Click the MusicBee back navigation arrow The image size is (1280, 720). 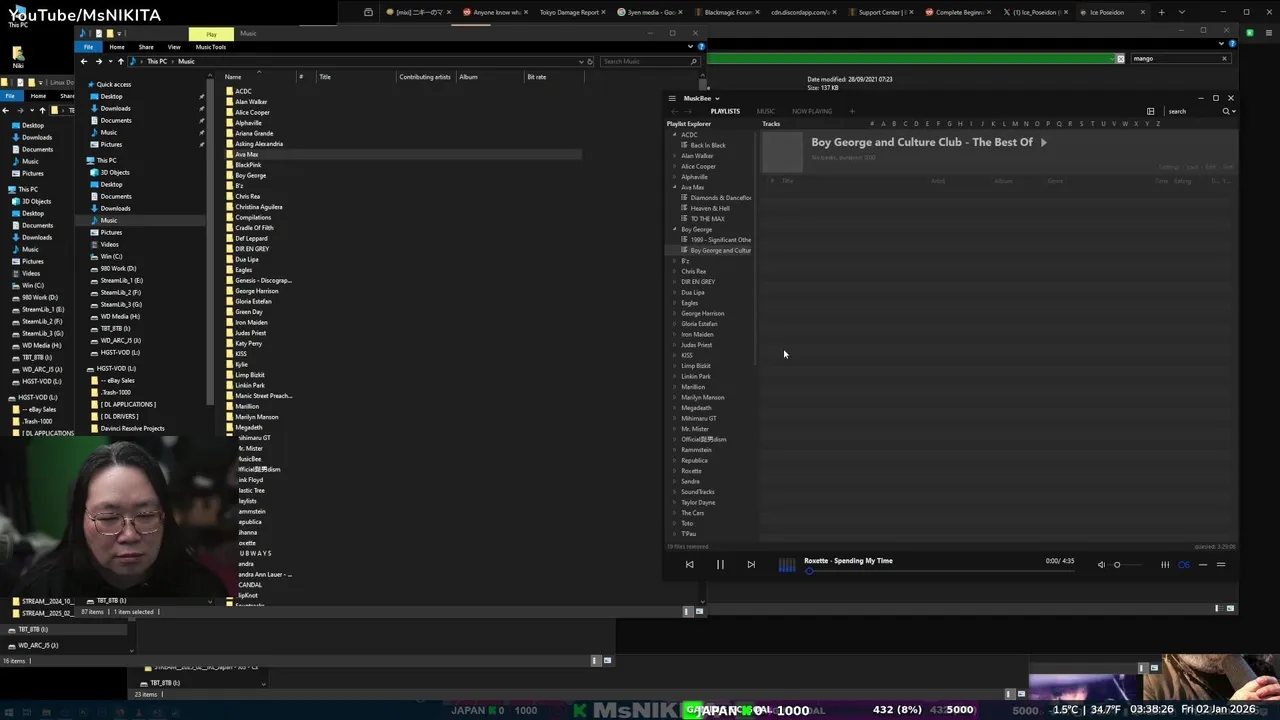click(675, 111)
